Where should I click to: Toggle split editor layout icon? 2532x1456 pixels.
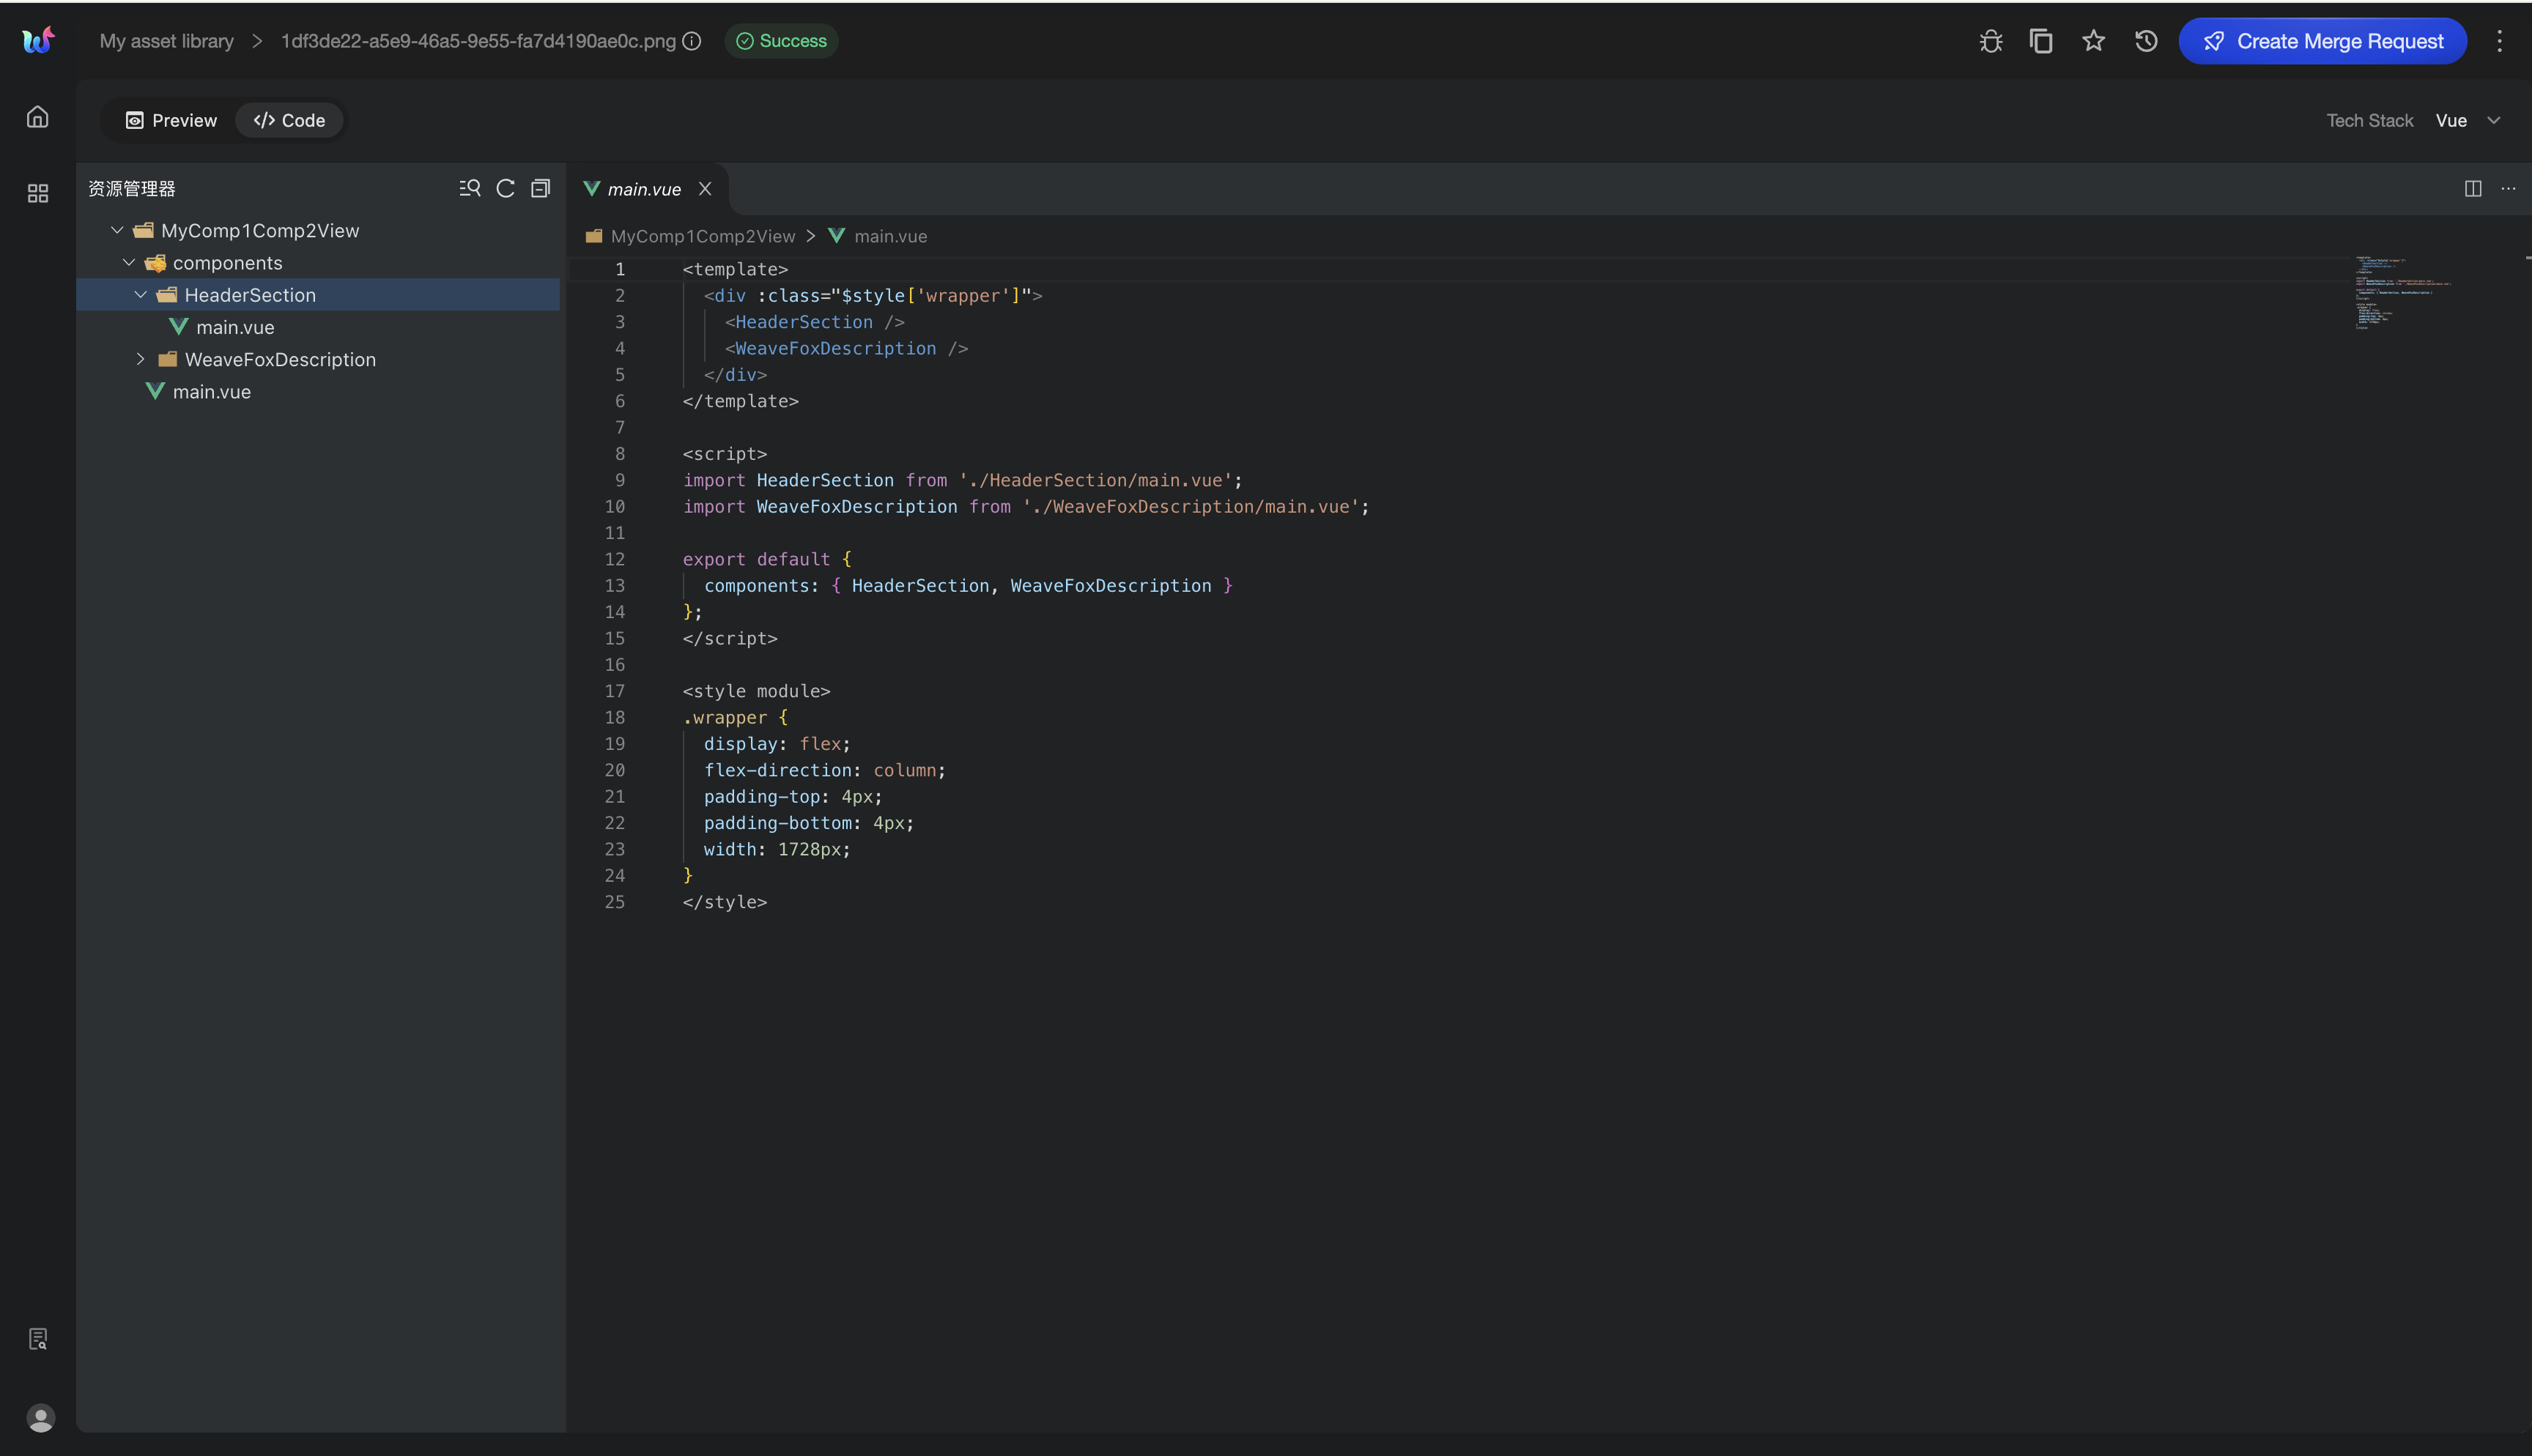[x=2473, y=188]
